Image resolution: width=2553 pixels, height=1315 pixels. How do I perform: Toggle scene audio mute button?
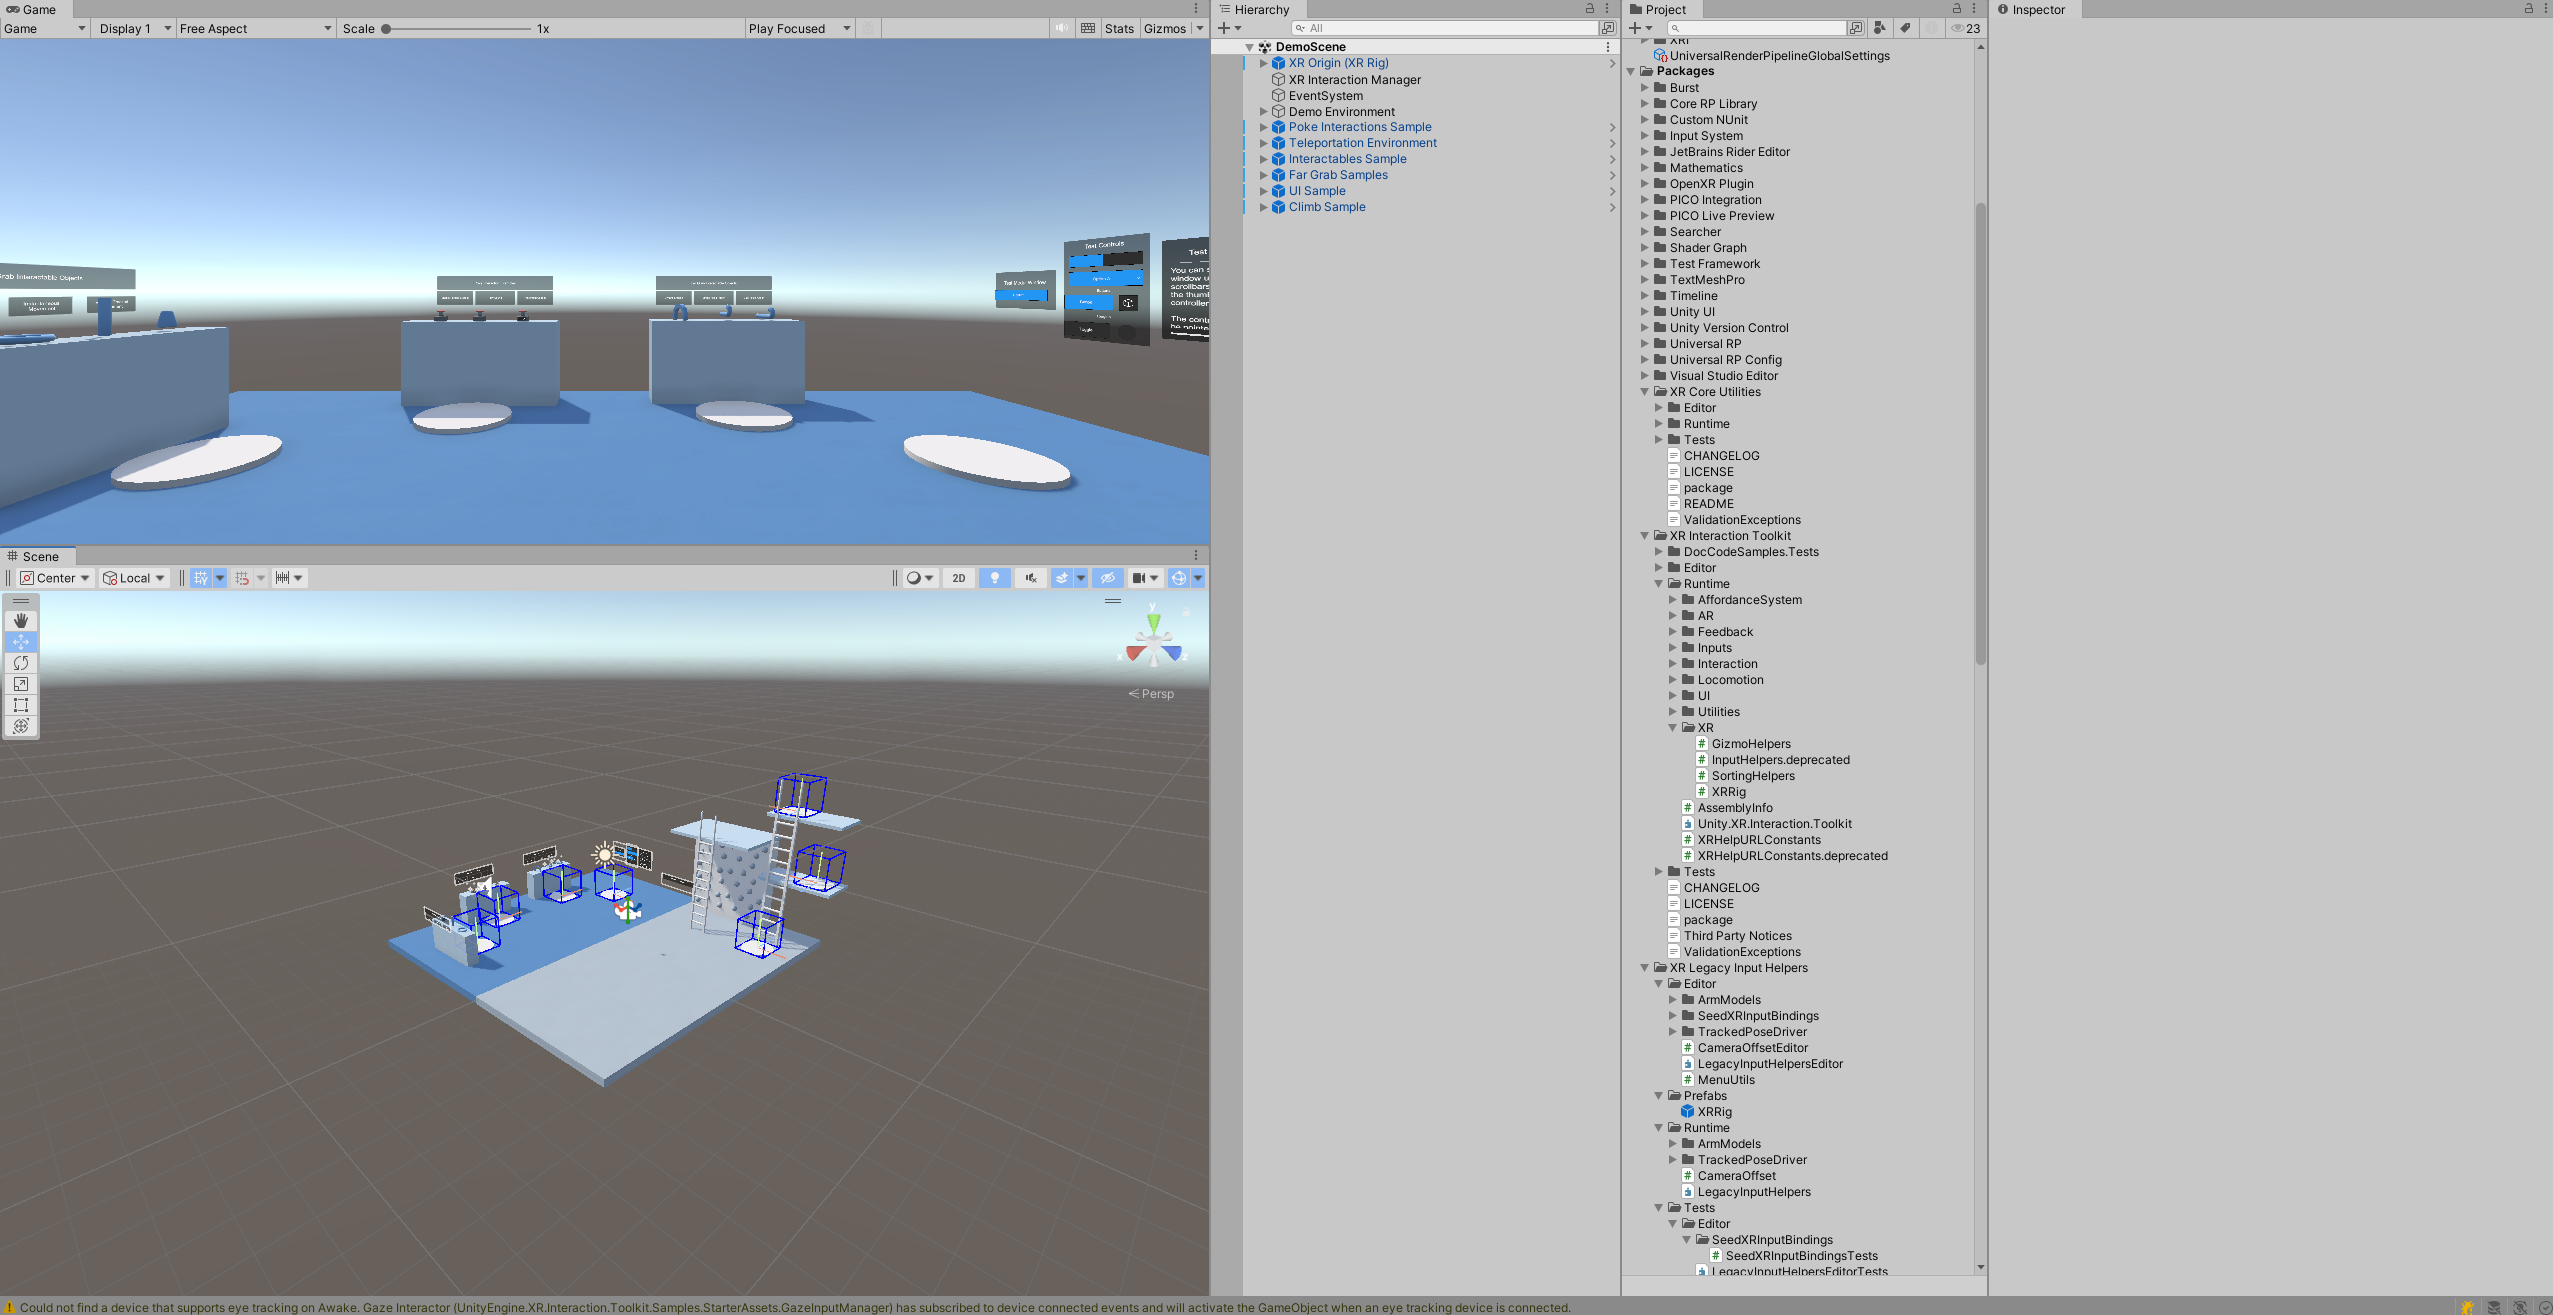[x=1030, y=578]
